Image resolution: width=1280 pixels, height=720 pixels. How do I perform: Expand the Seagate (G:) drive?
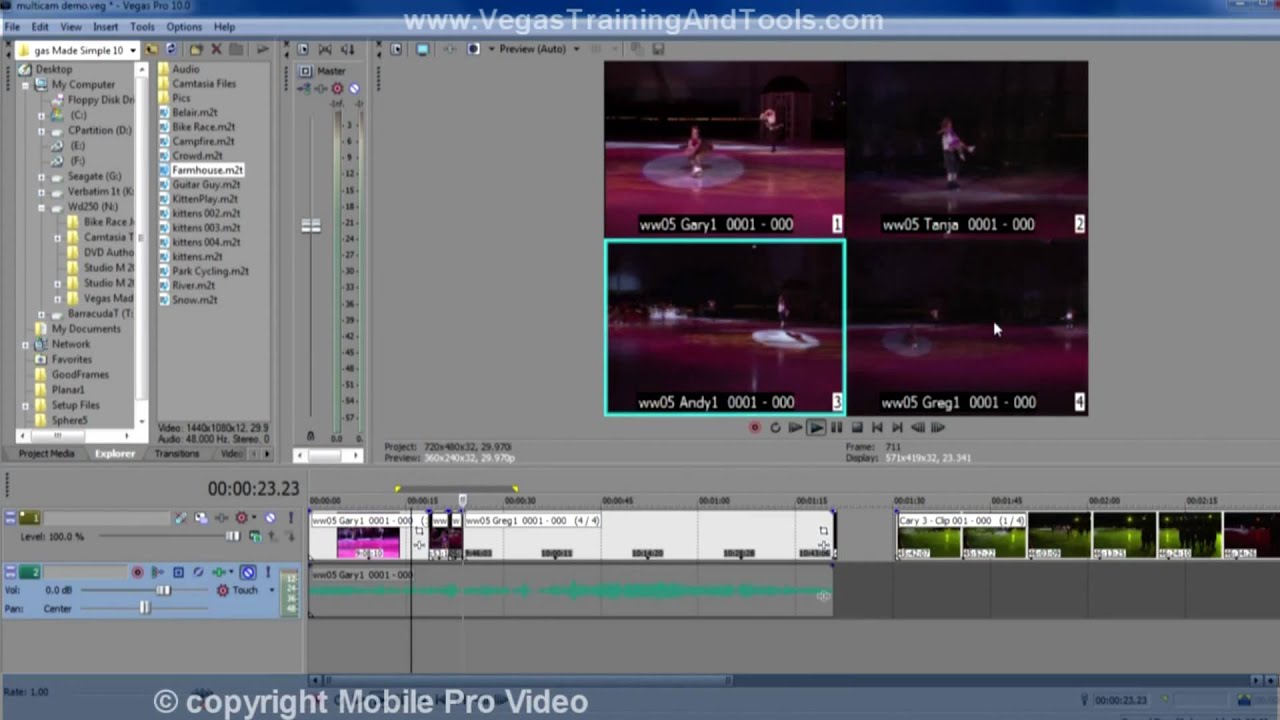41,177
